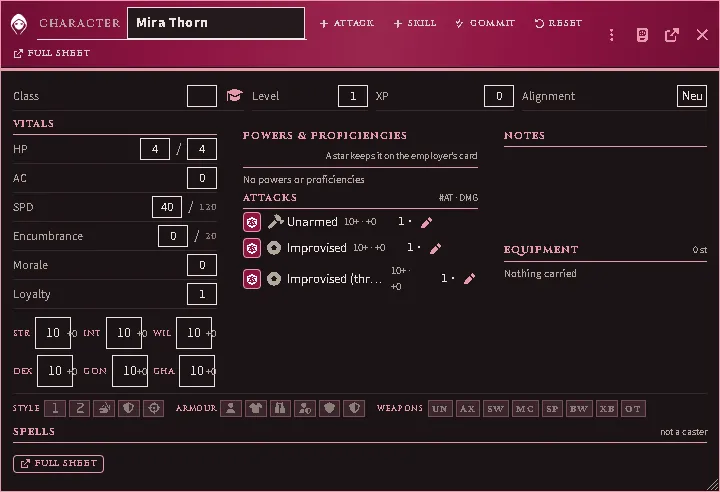Viewport: 720px width, 492px height.
Task: Toggle the AX weapon proficiency
Action: coord(467,409)
